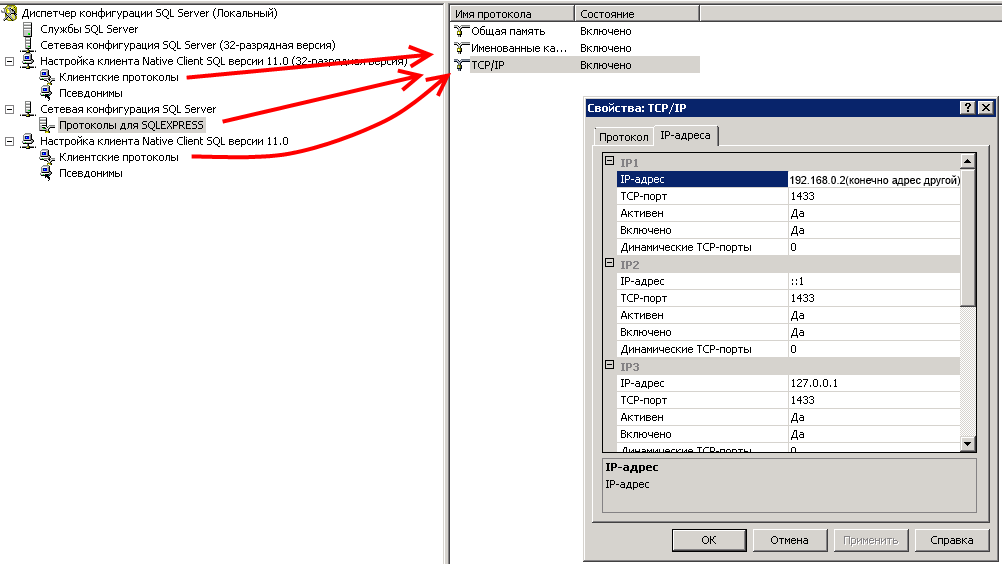Select the IP1 IP-адрес property label

(x=702, y=180)
